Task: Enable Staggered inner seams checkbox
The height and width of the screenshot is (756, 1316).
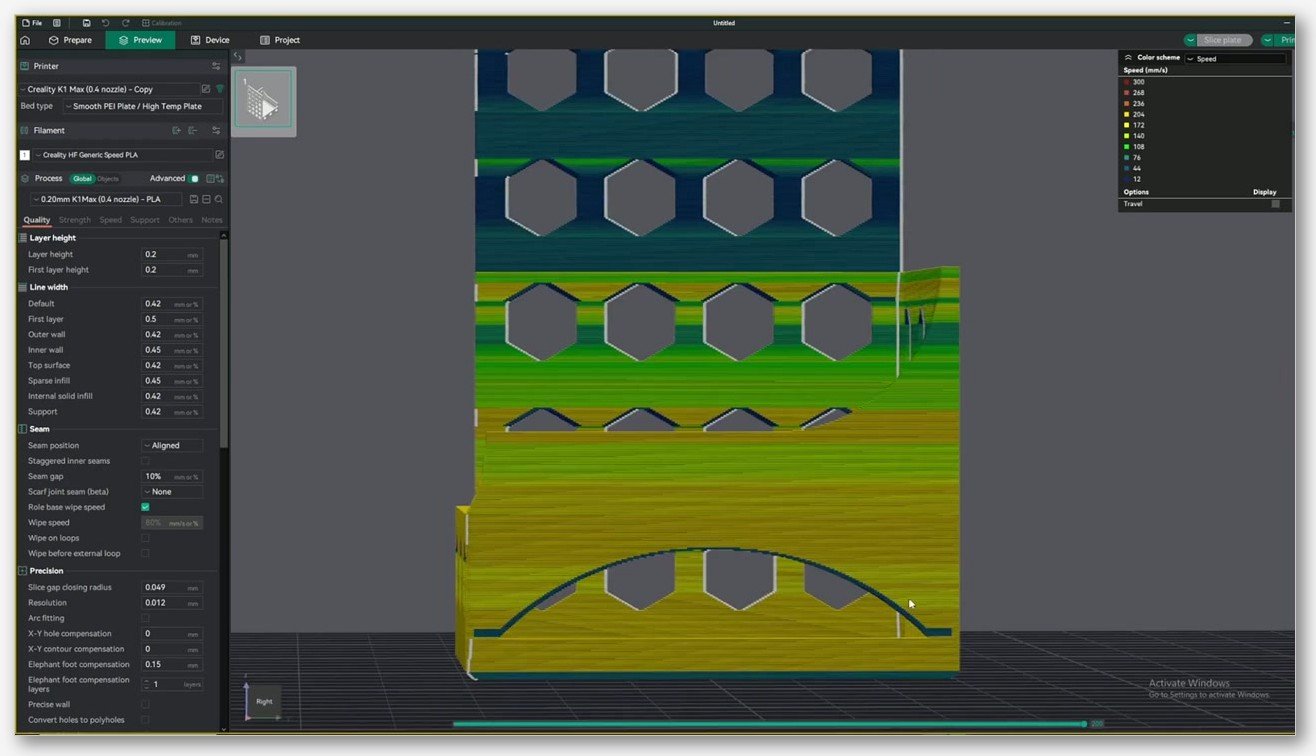Action: 145,461
